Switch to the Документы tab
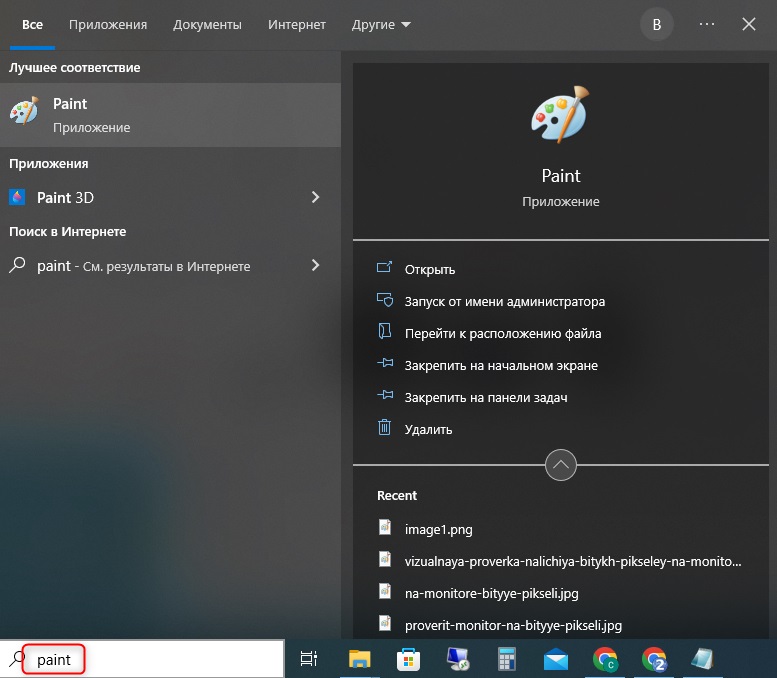 coord(207,24)
